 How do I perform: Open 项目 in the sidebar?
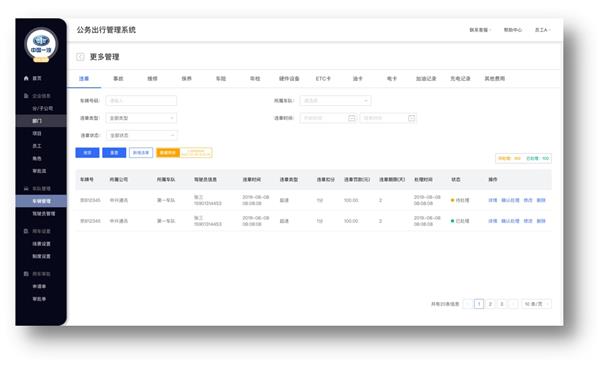37,134
